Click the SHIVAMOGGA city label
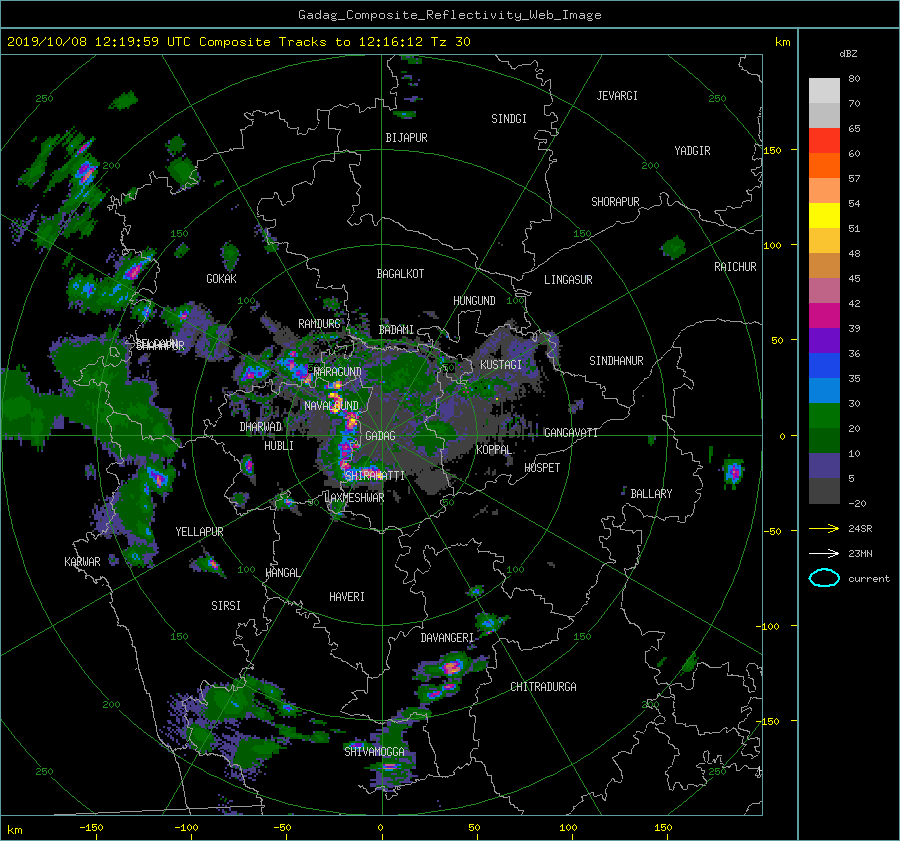Image resolution: width=900 pixels, height=841 pixels. 374,752
